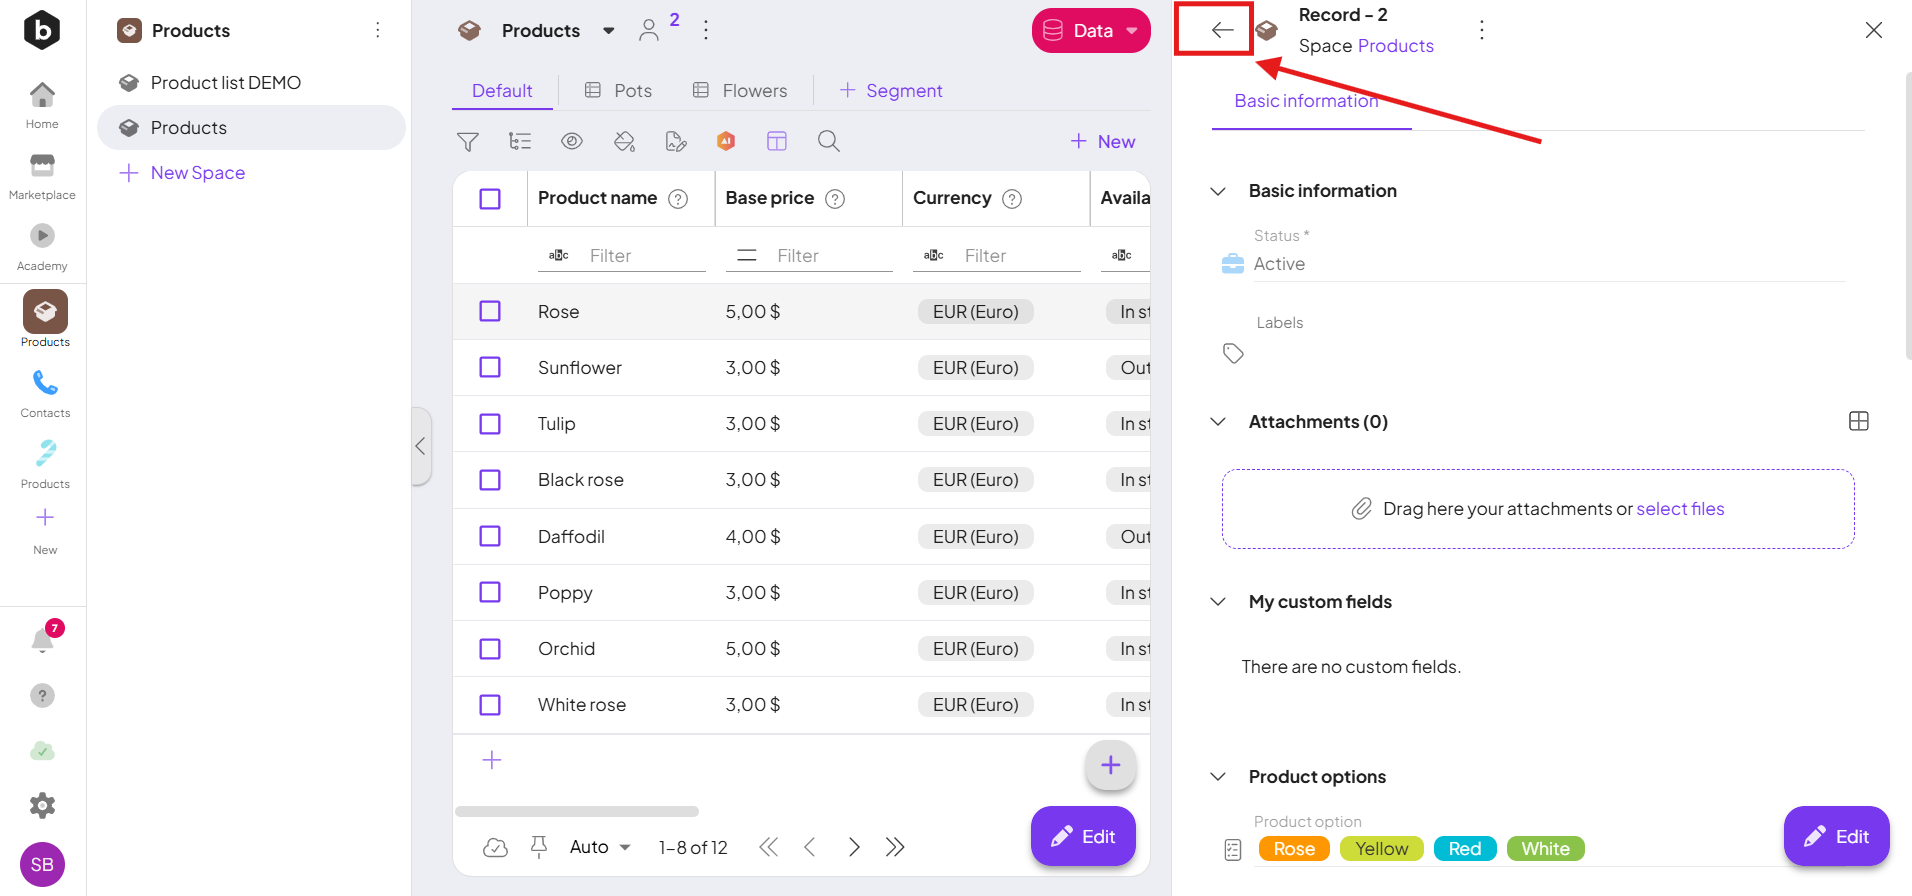Open the Auto page-size dropdown
This screenshot has width=1912, height=896.
[600, 847]
